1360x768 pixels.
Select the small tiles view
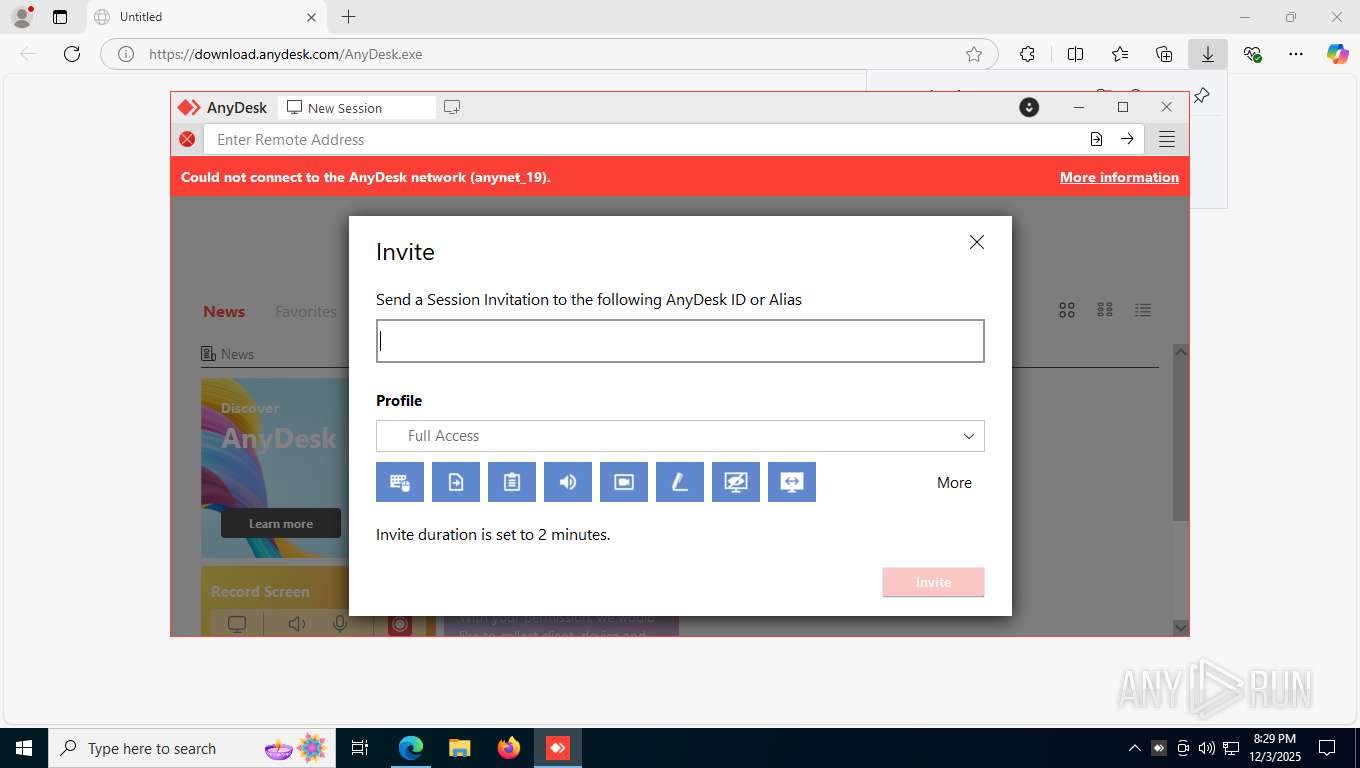pyautogui.click(x=1105, y=310)
